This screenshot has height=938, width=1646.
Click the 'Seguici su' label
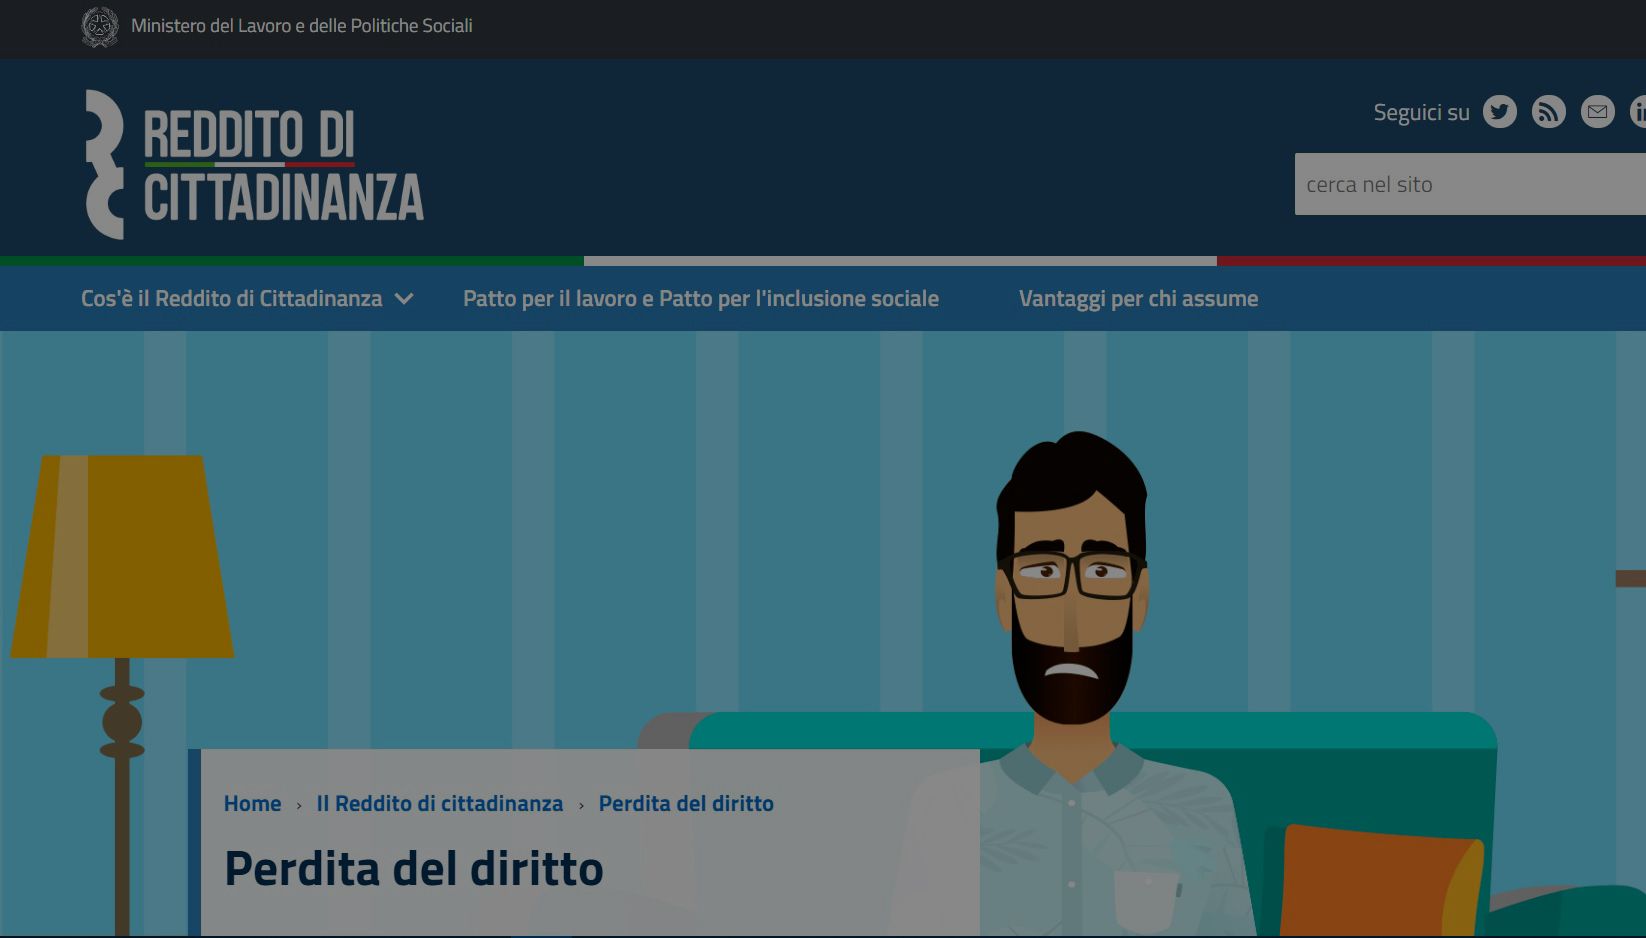pyautogui.click(x=1421, y=112)
